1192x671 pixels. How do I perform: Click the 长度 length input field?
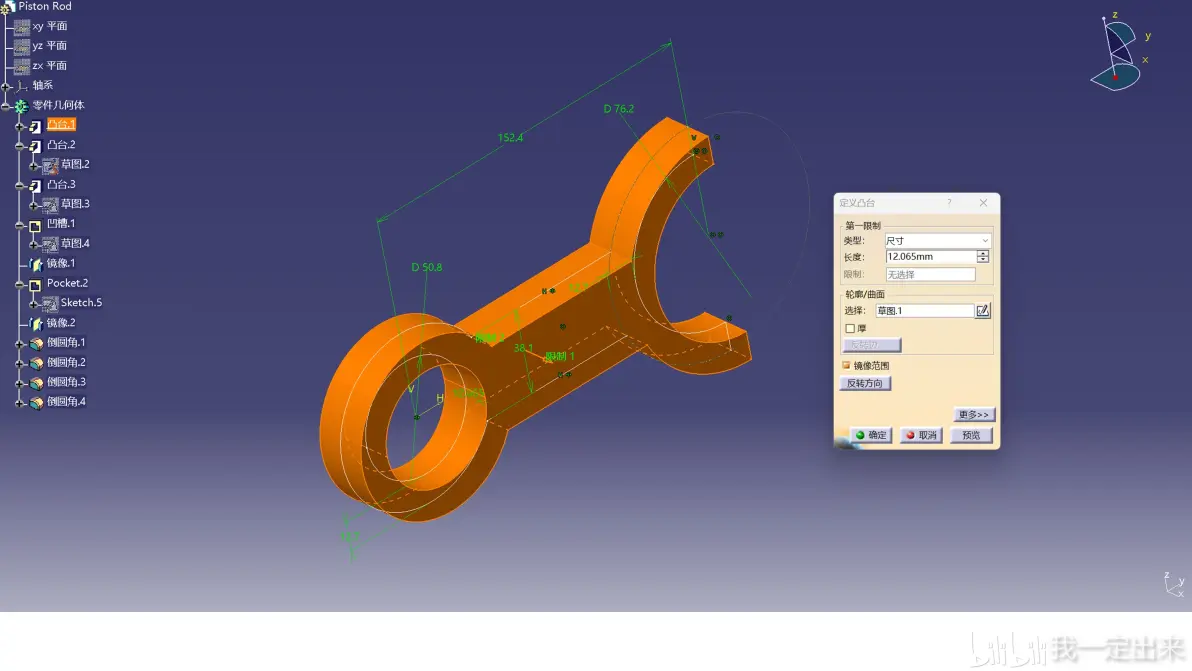930,257
